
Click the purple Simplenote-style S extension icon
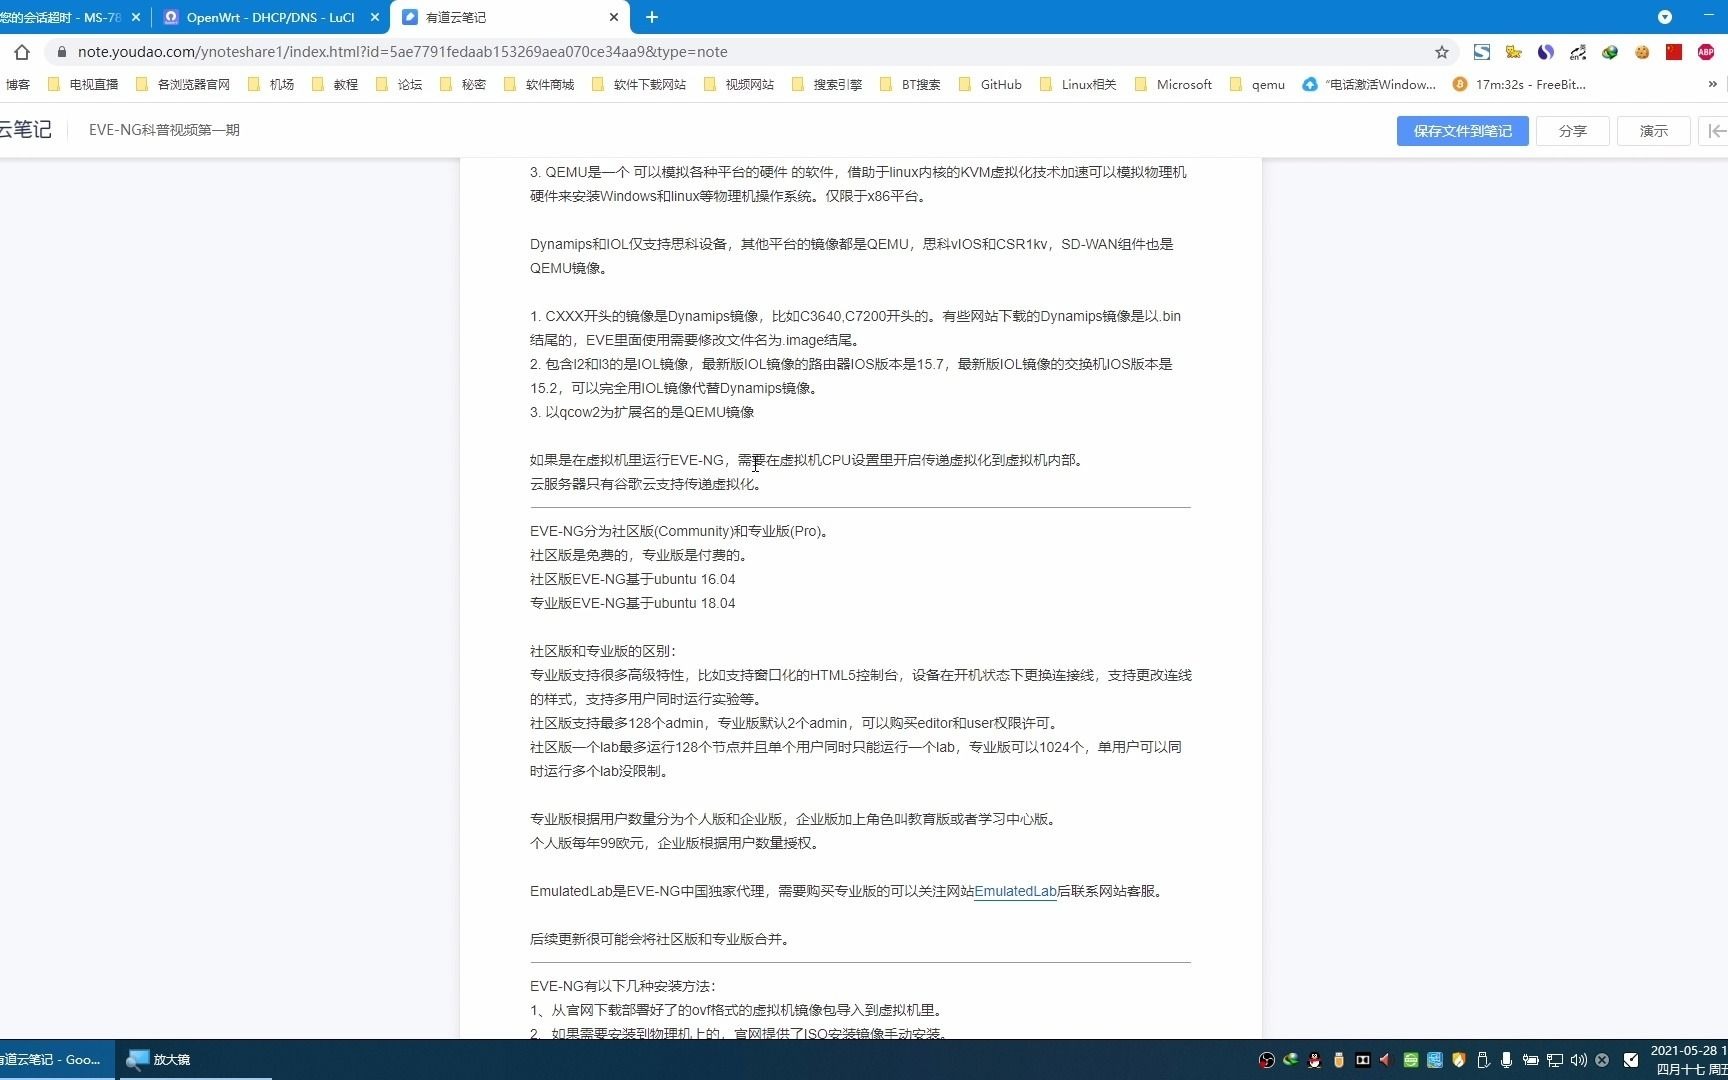1546,52
